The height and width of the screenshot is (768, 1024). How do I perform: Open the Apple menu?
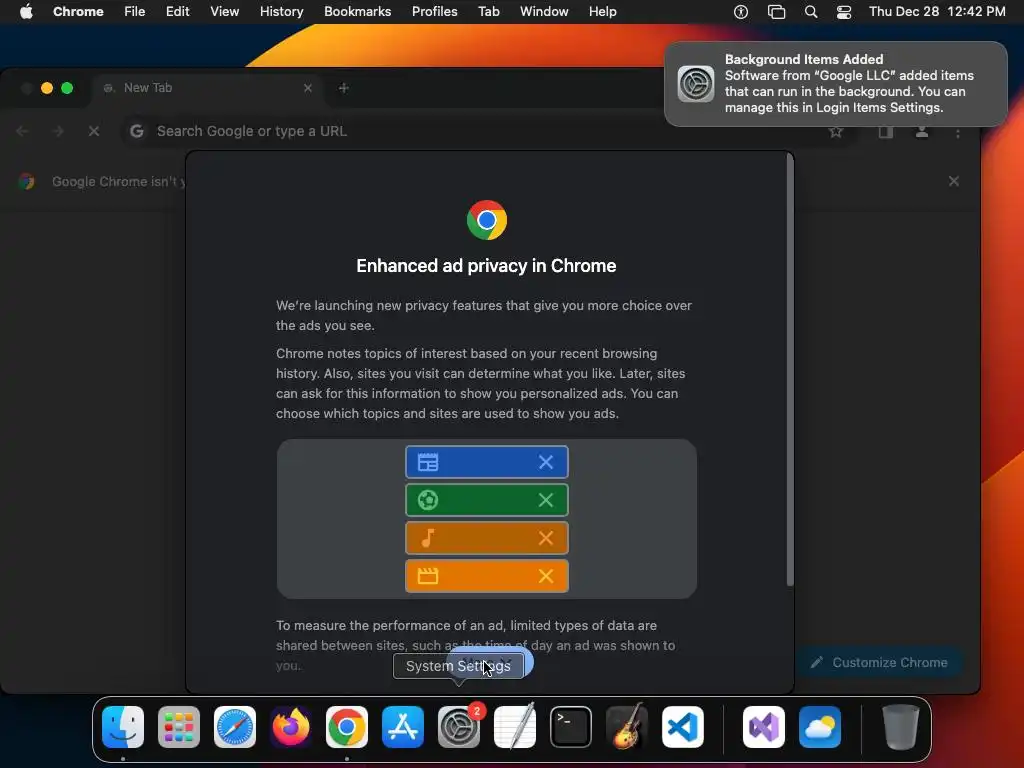click(26, 12)
